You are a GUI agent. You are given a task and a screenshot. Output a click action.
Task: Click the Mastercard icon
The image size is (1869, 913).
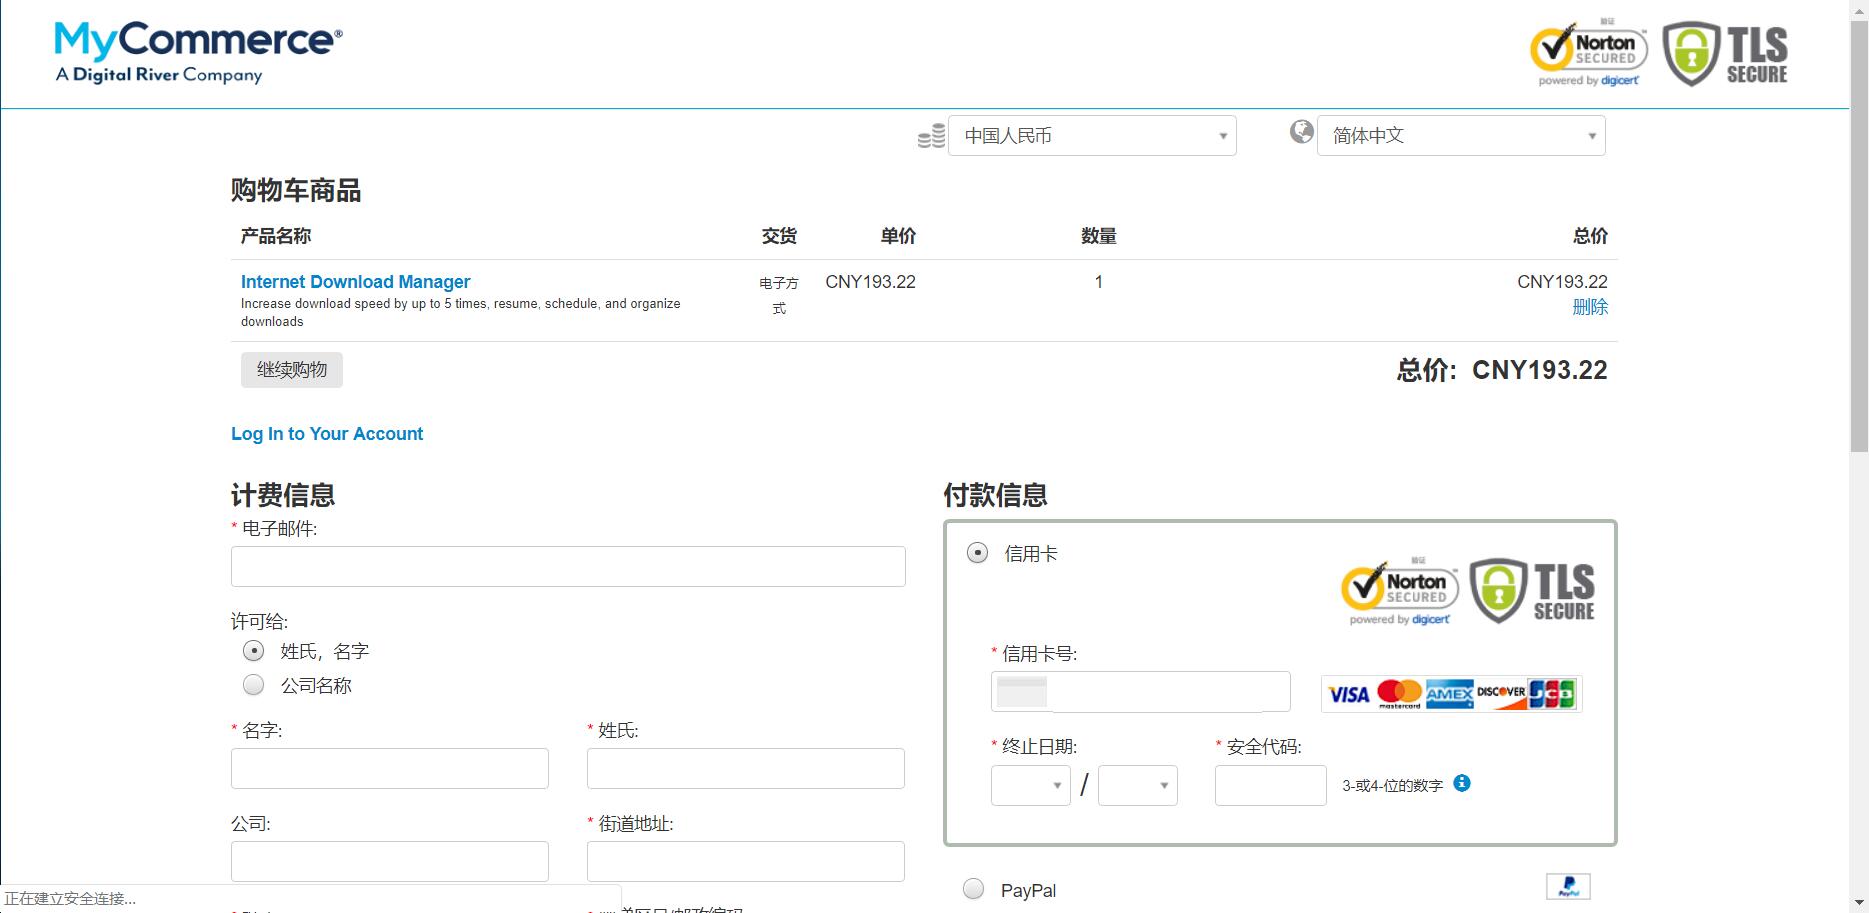click(1400, 693)
